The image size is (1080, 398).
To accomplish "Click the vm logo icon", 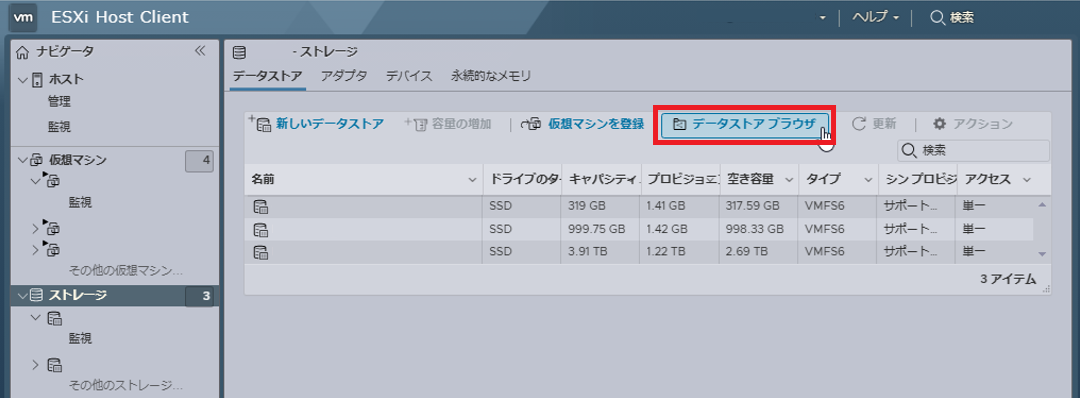I will point(23,18).
